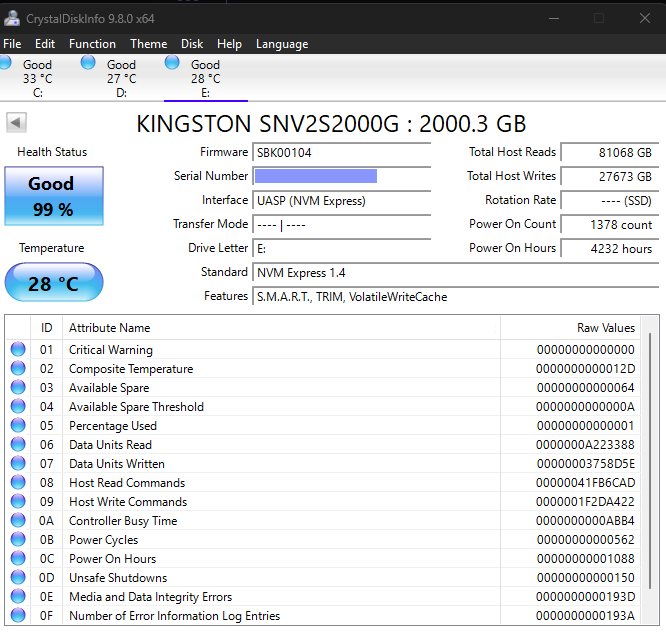Click the status orb for Number of Error Information Log Entries
This screenshot has width=666, height=632.
(x=18, y=615)
